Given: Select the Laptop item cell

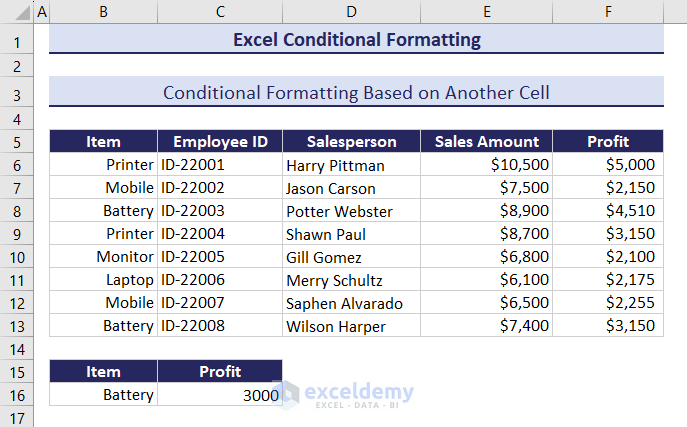Looking at the screenshot, I should pos(103,280).
